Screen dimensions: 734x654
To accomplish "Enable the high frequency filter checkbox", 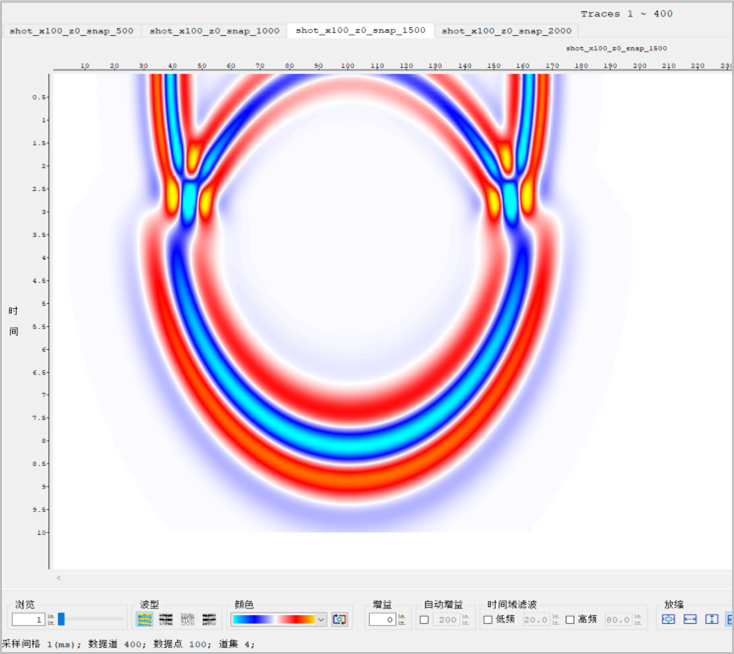I will click(x=570, y=620).
